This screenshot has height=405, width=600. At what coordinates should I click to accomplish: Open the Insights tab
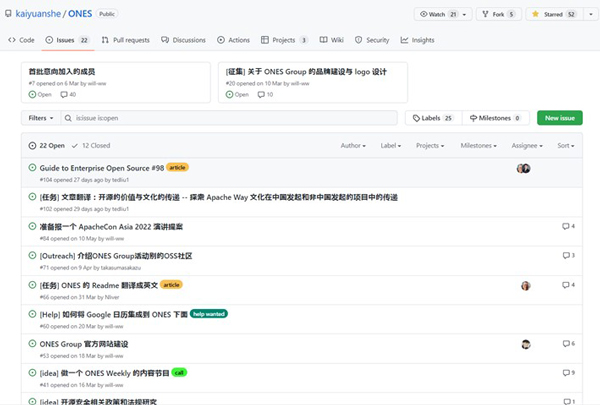[417, 40]
